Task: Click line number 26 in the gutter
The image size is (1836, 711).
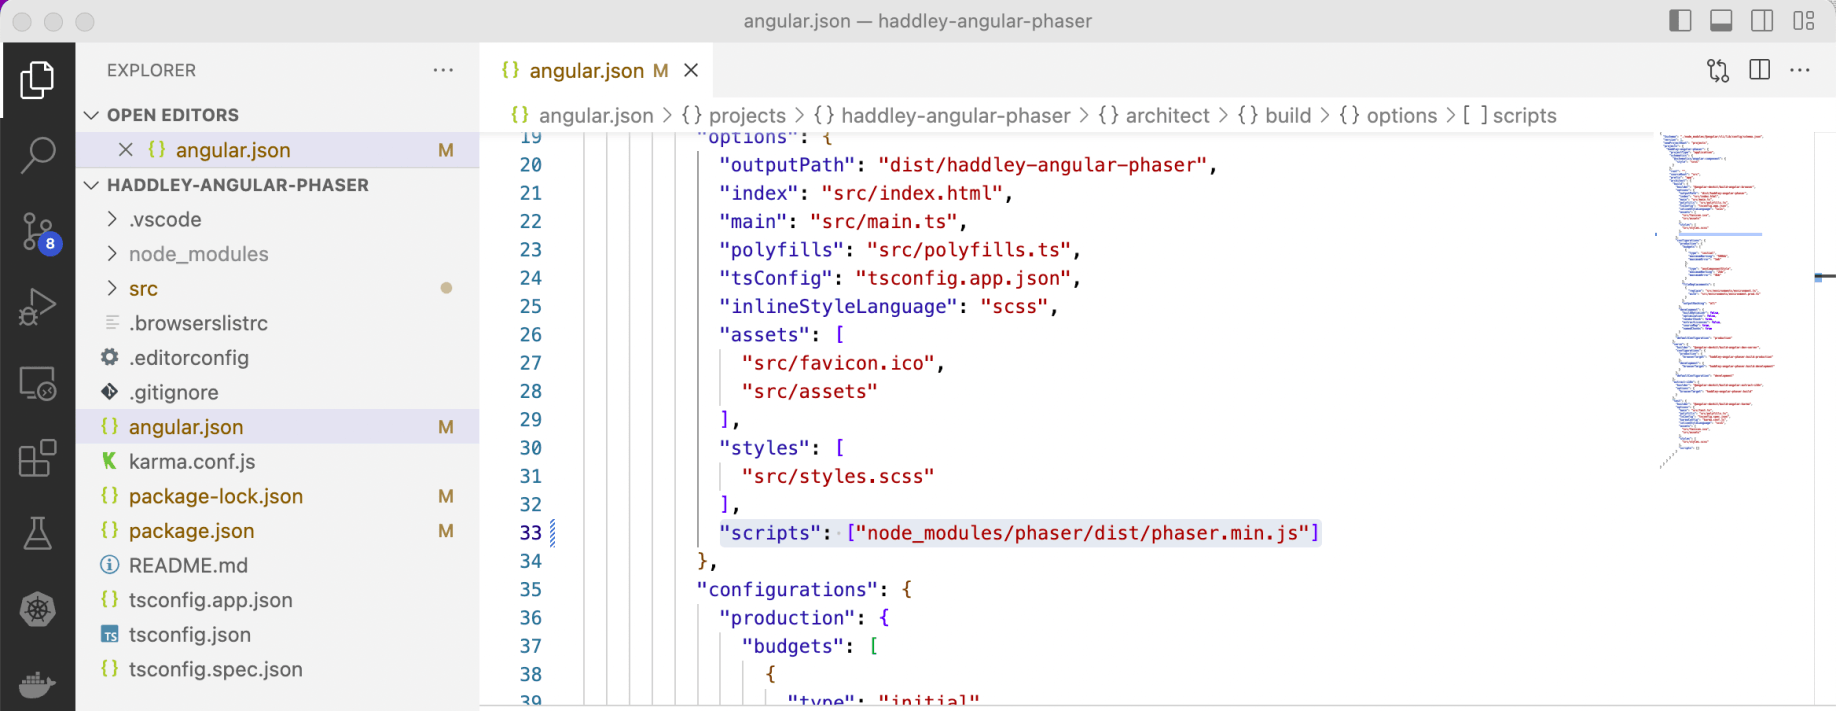Action: [x=530, y=335]
